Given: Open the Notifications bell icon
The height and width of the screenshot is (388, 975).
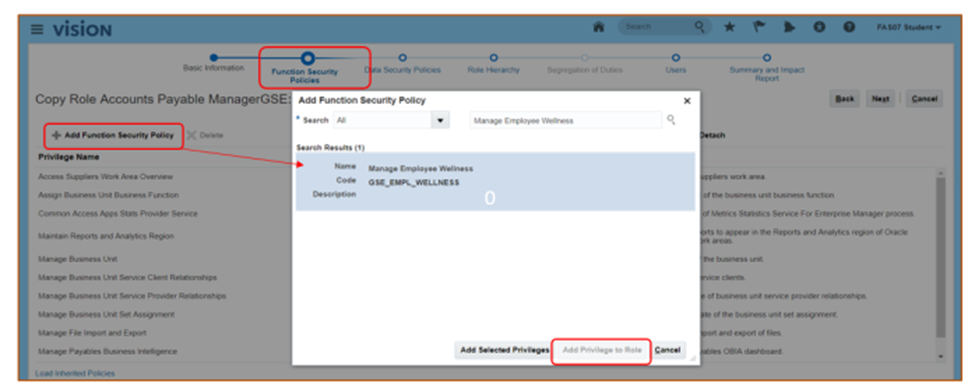Looking at the screenshot, I should tap(789, 27).
